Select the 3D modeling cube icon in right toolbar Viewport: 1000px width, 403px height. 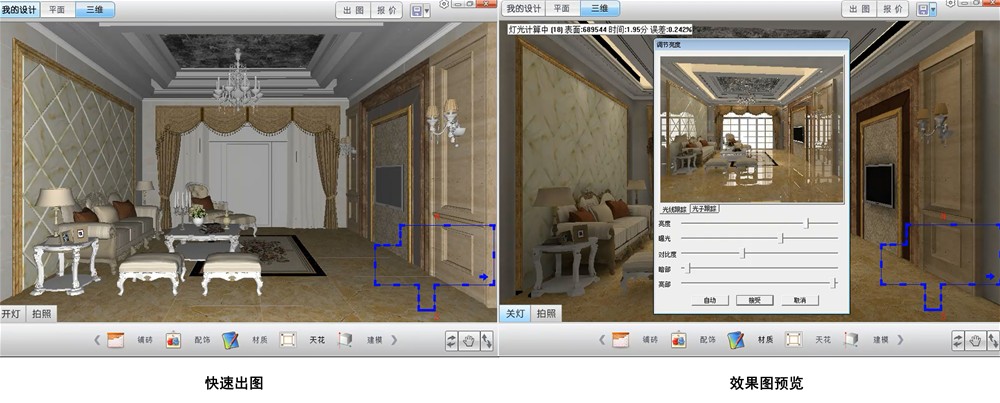click(x=850, y=339)
